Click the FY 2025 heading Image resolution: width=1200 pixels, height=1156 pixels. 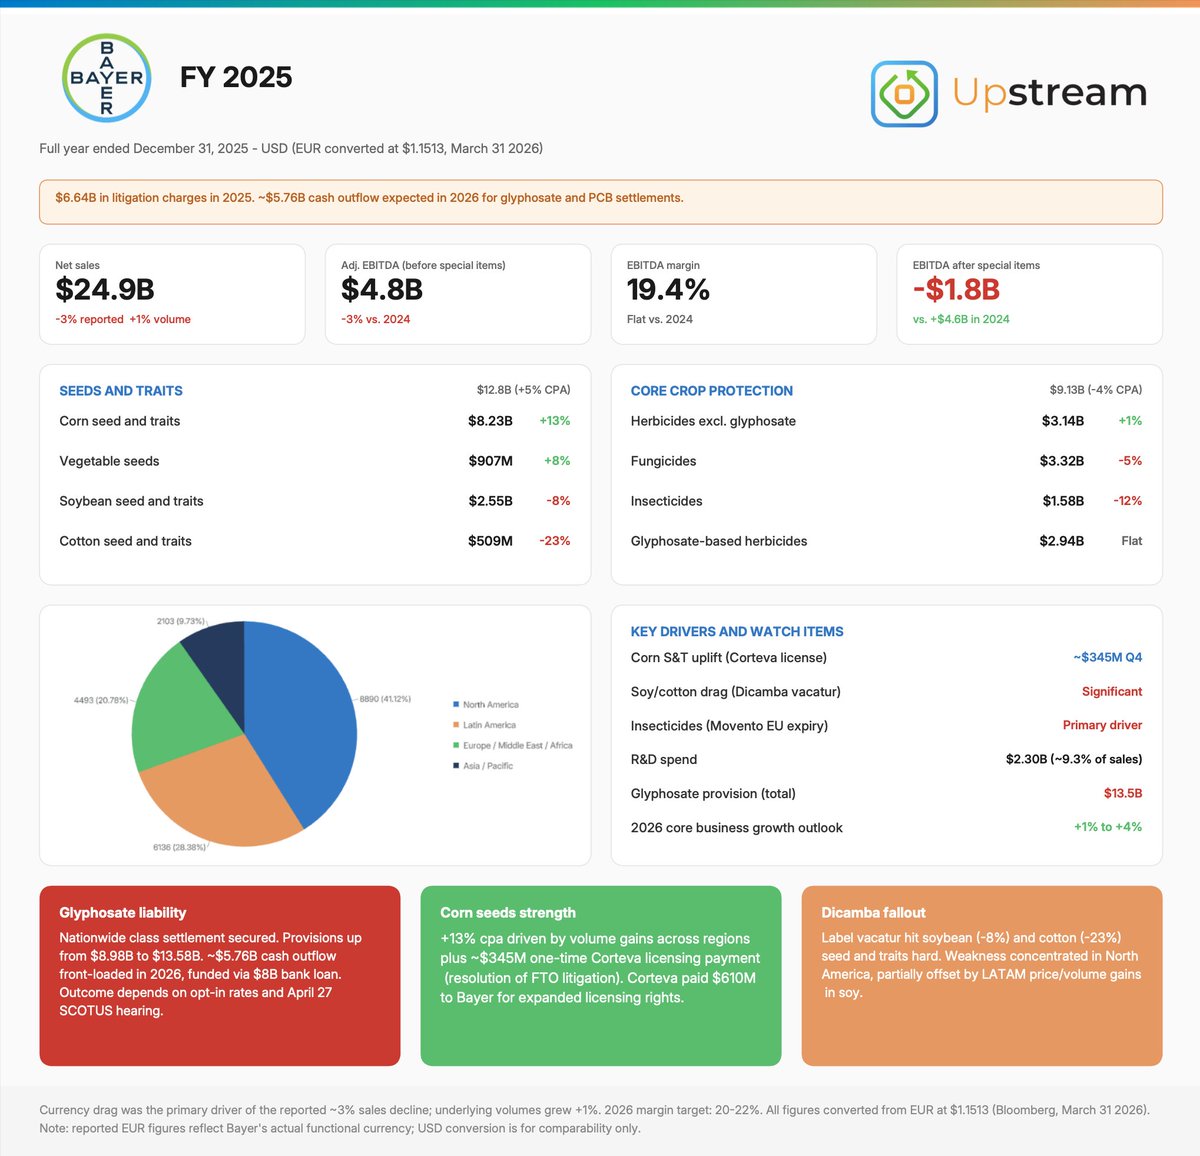[236, 77]
